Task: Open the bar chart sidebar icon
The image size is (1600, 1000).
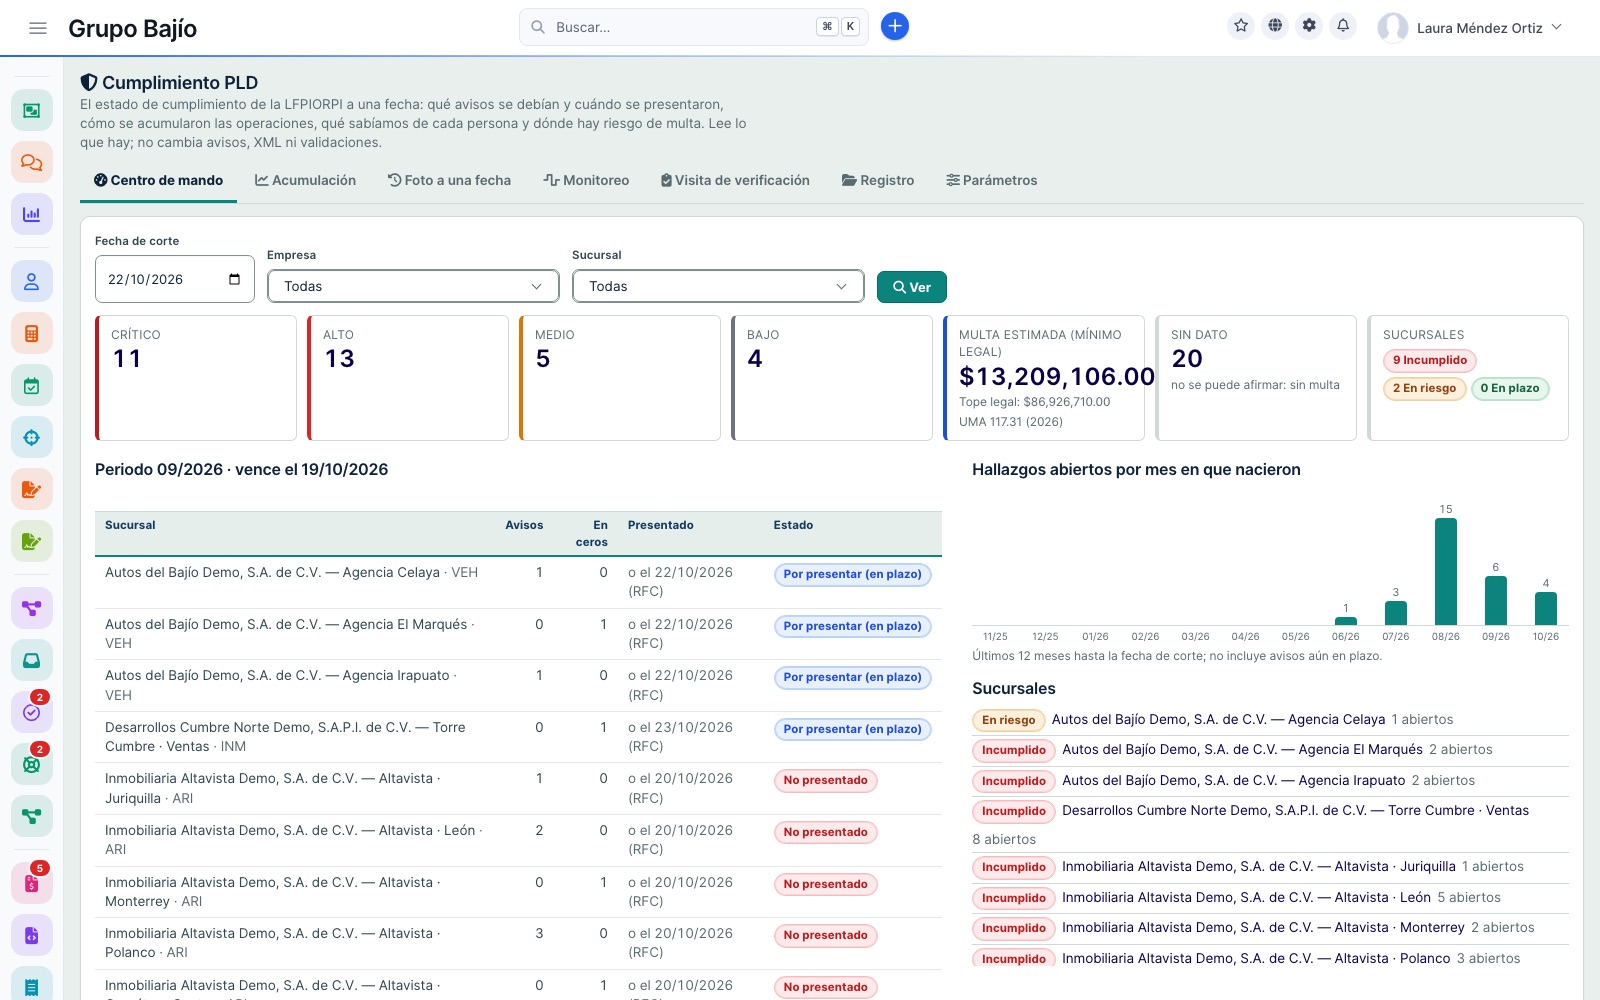Action: [32, 214]
